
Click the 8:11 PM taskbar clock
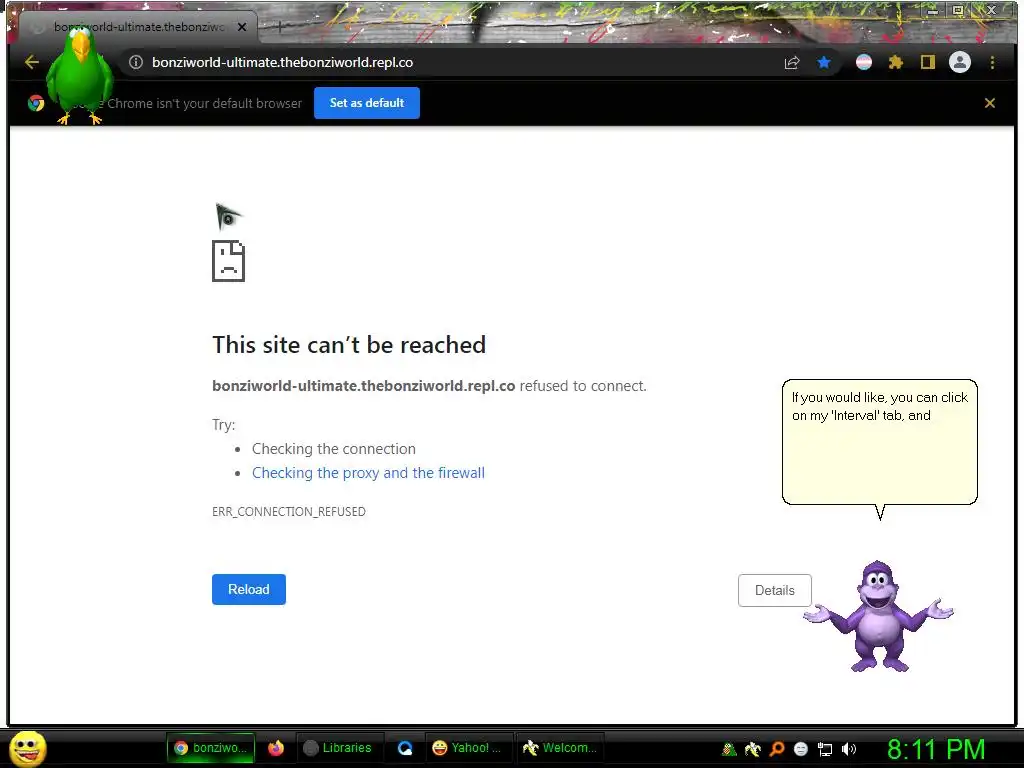(x=936, y=749)
